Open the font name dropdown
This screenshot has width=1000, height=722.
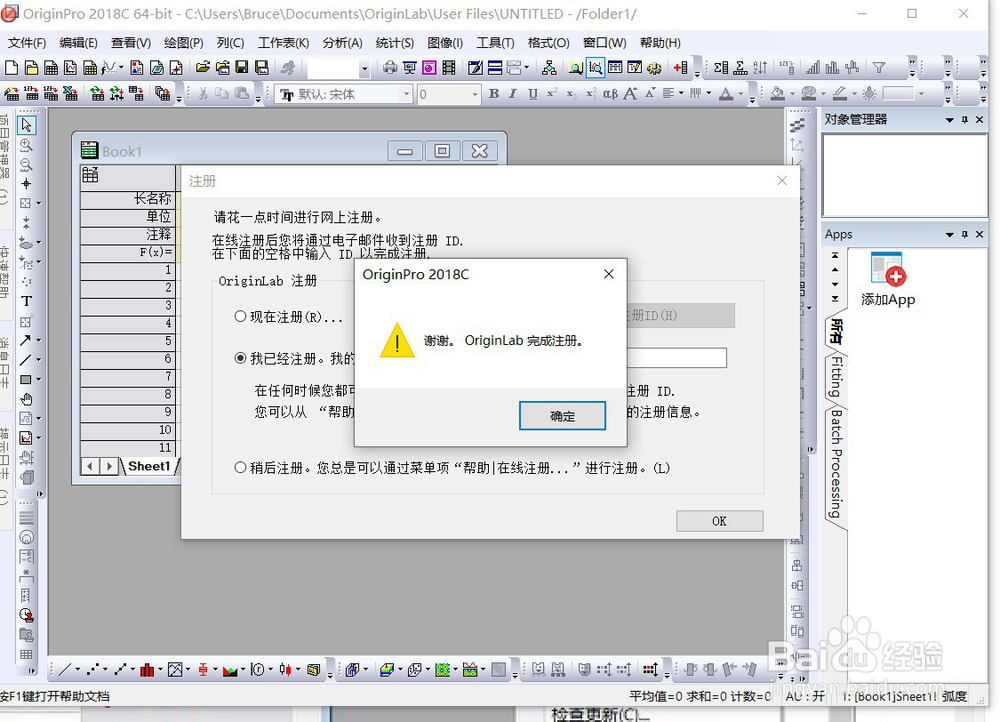pyautogui.click(x=407, y=94)
